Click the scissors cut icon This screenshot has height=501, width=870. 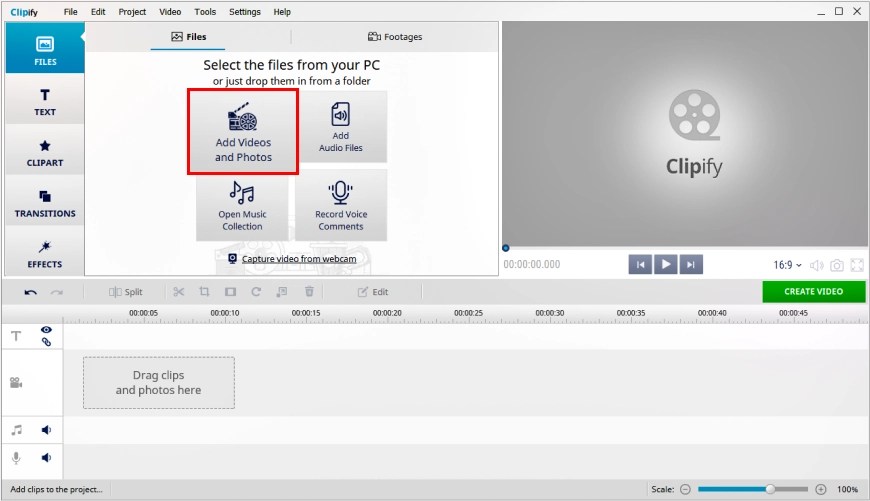point(179,292)
